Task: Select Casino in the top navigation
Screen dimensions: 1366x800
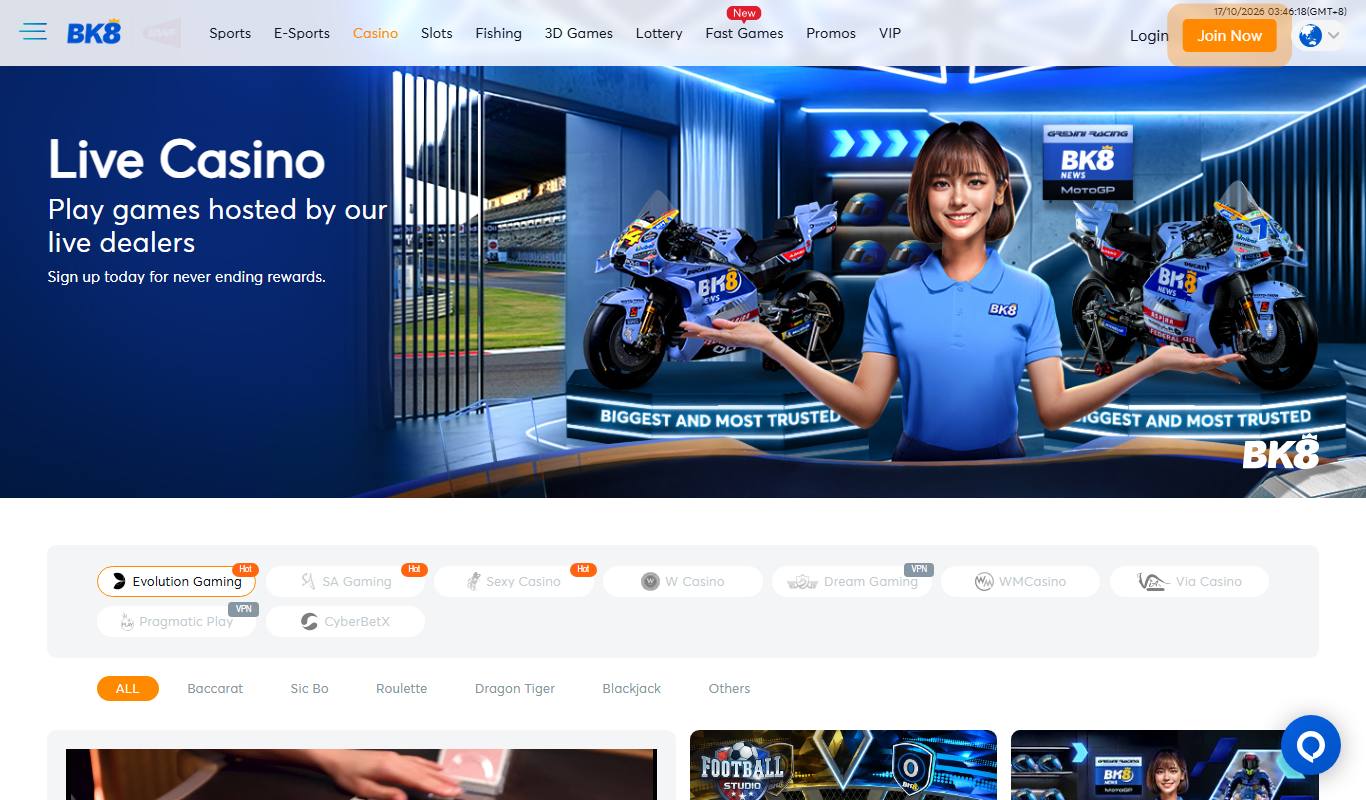Action: 375,33
